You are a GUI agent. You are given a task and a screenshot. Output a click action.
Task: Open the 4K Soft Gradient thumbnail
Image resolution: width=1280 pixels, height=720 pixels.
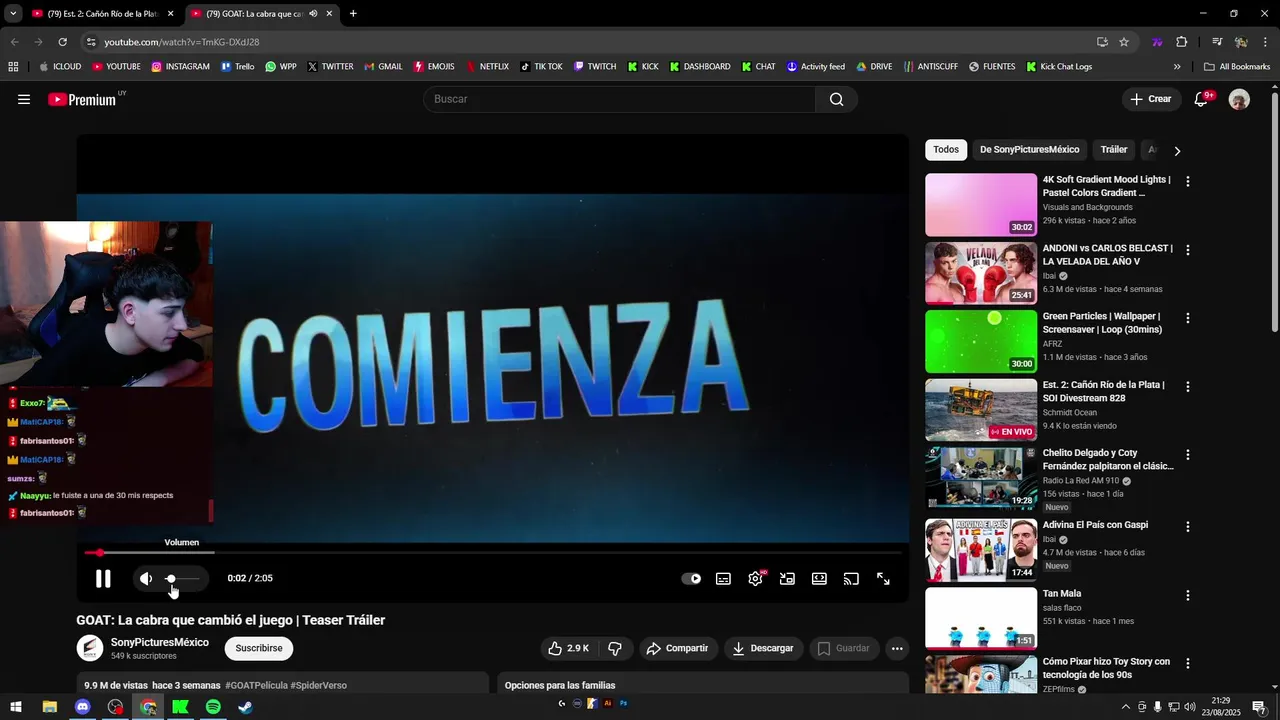(981, 205)
